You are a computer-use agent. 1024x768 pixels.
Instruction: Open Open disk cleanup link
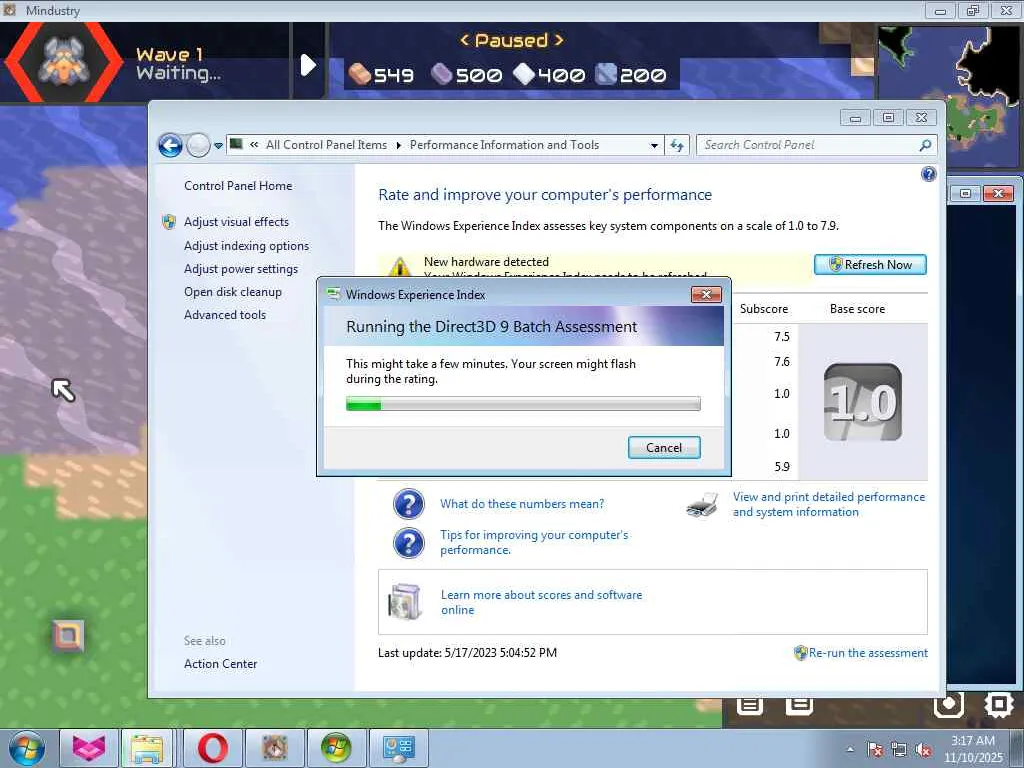[x=232, y=292]
